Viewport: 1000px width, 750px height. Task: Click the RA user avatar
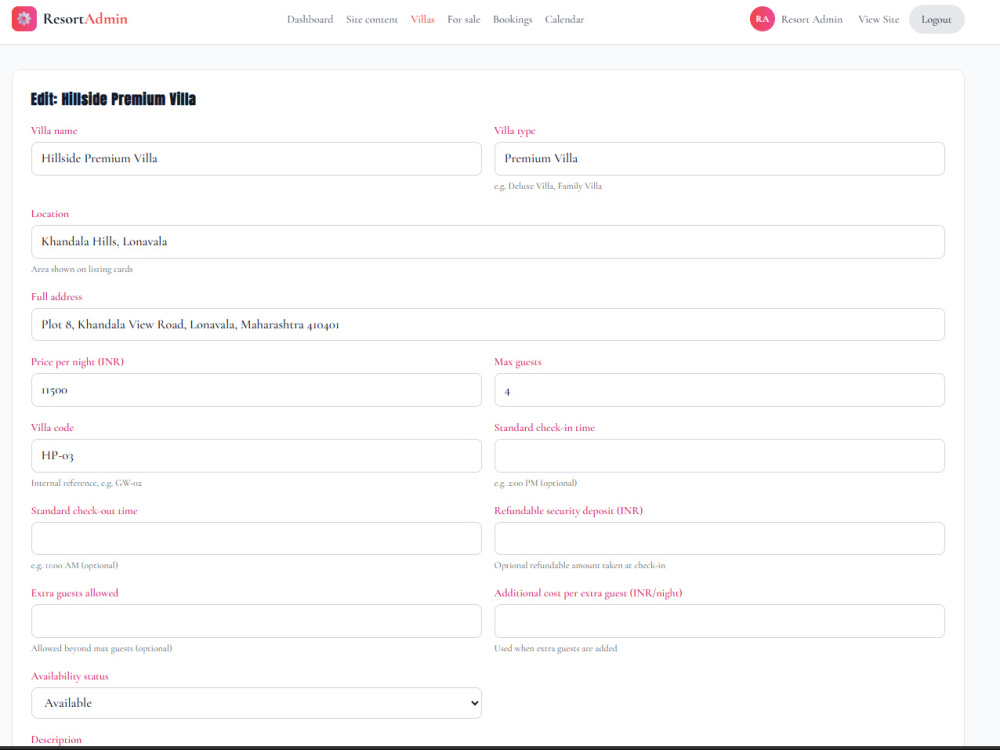[761, 19]
